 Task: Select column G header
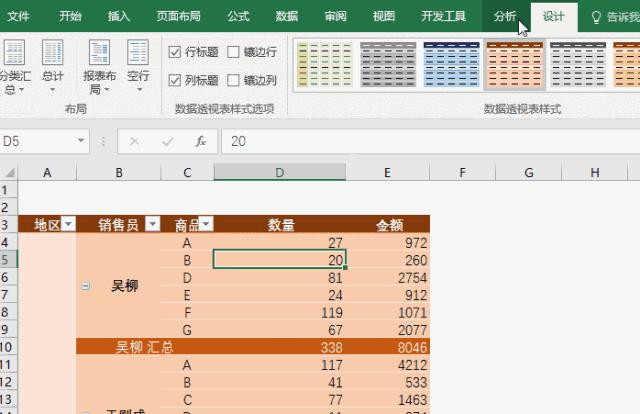coord(529,173)
